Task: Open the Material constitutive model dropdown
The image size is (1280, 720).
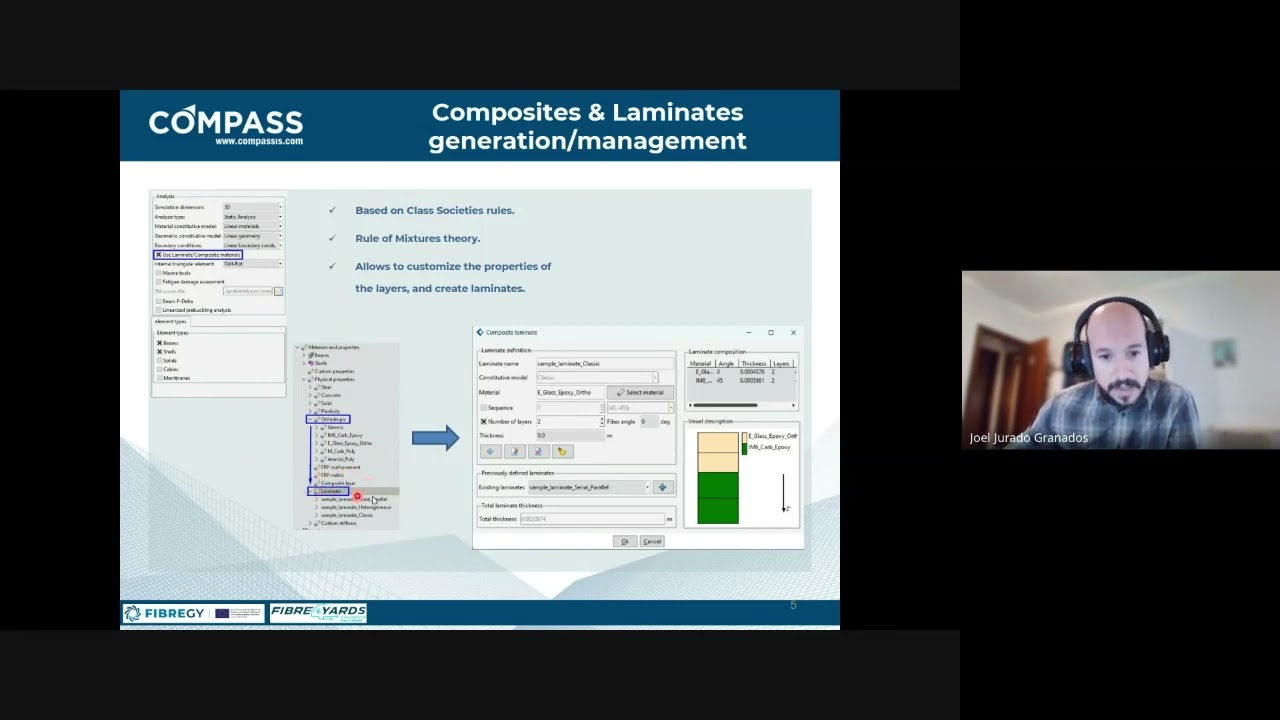Action: pos(252,226)
